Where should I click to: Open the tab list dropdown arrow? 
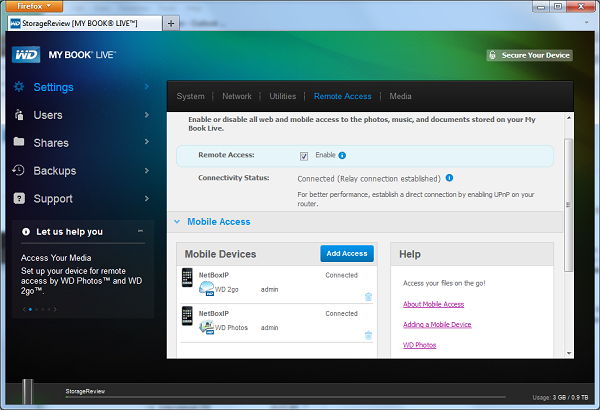pyautogui.click(x=586, y=23)
